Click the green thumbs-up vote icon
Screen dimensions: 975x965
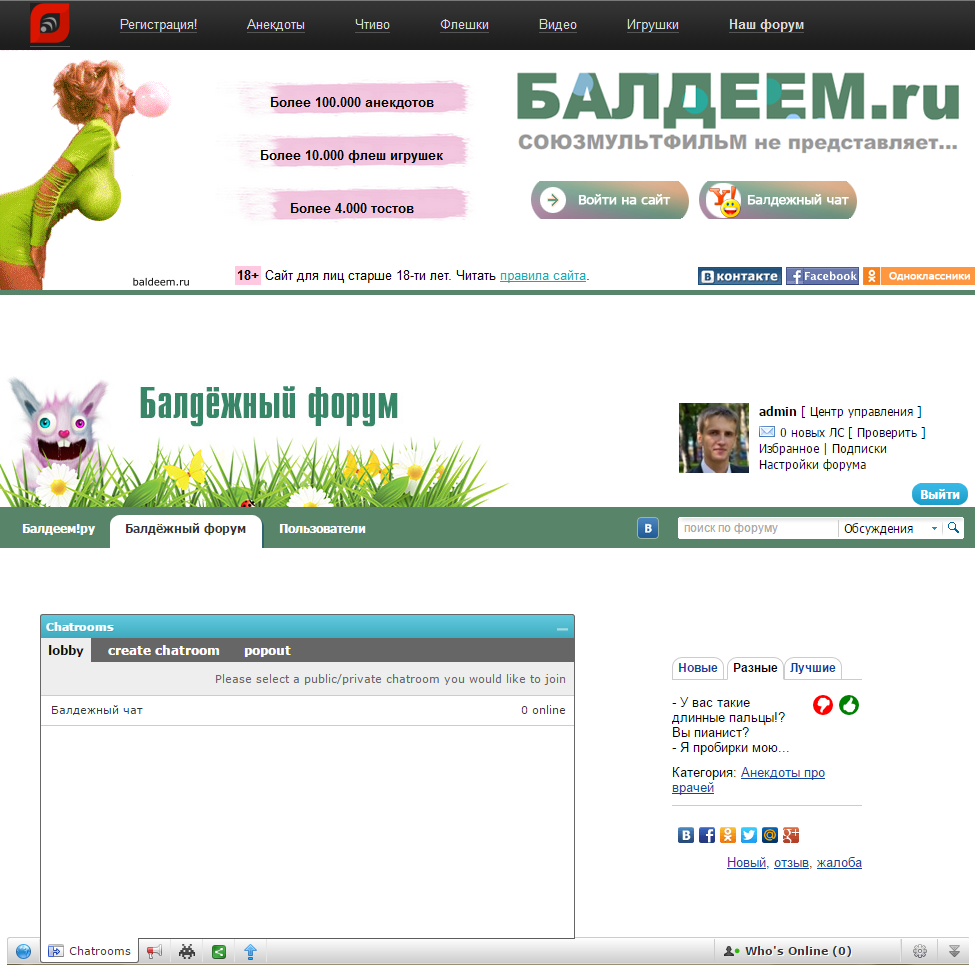click(849, 704)
